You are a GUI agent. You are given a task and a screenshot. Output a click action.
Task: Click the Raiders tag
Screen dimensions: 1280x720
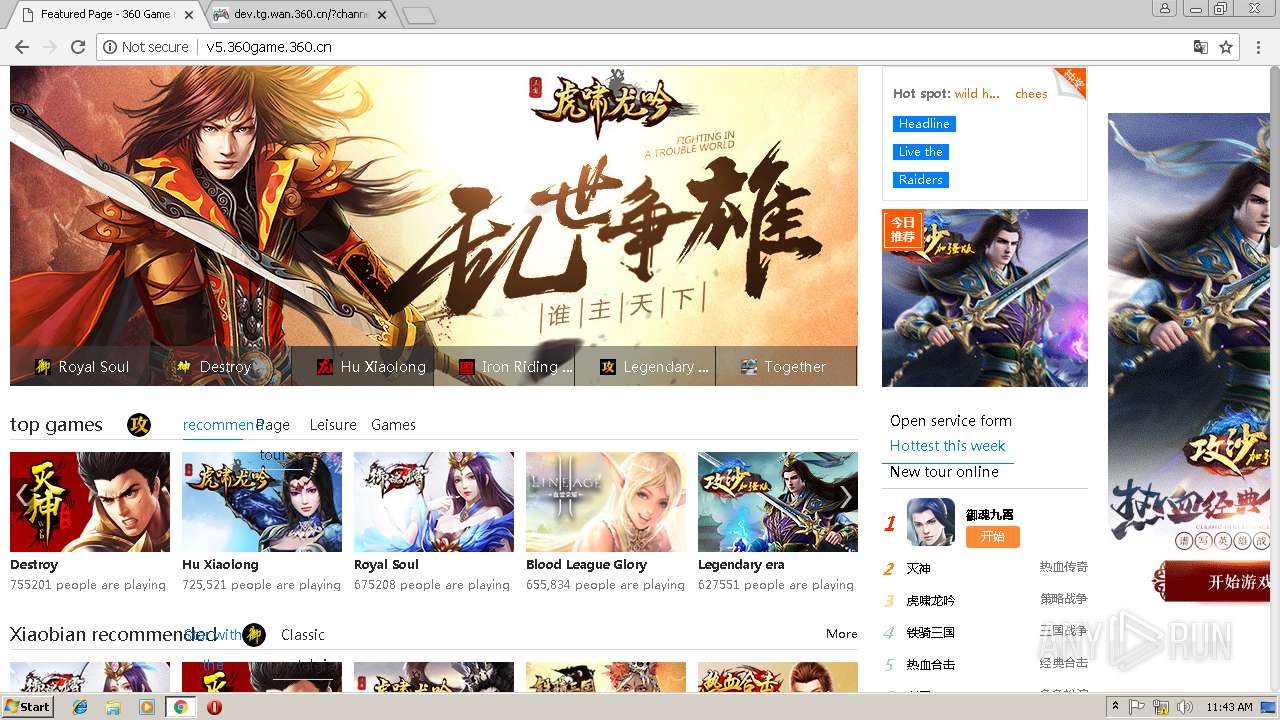coord(920,180)
